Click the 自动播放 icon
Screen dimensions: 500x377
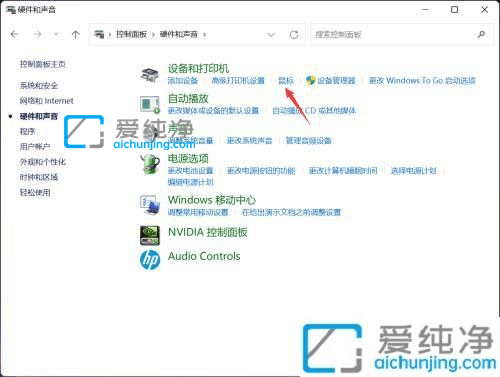(x=150, y=104)
